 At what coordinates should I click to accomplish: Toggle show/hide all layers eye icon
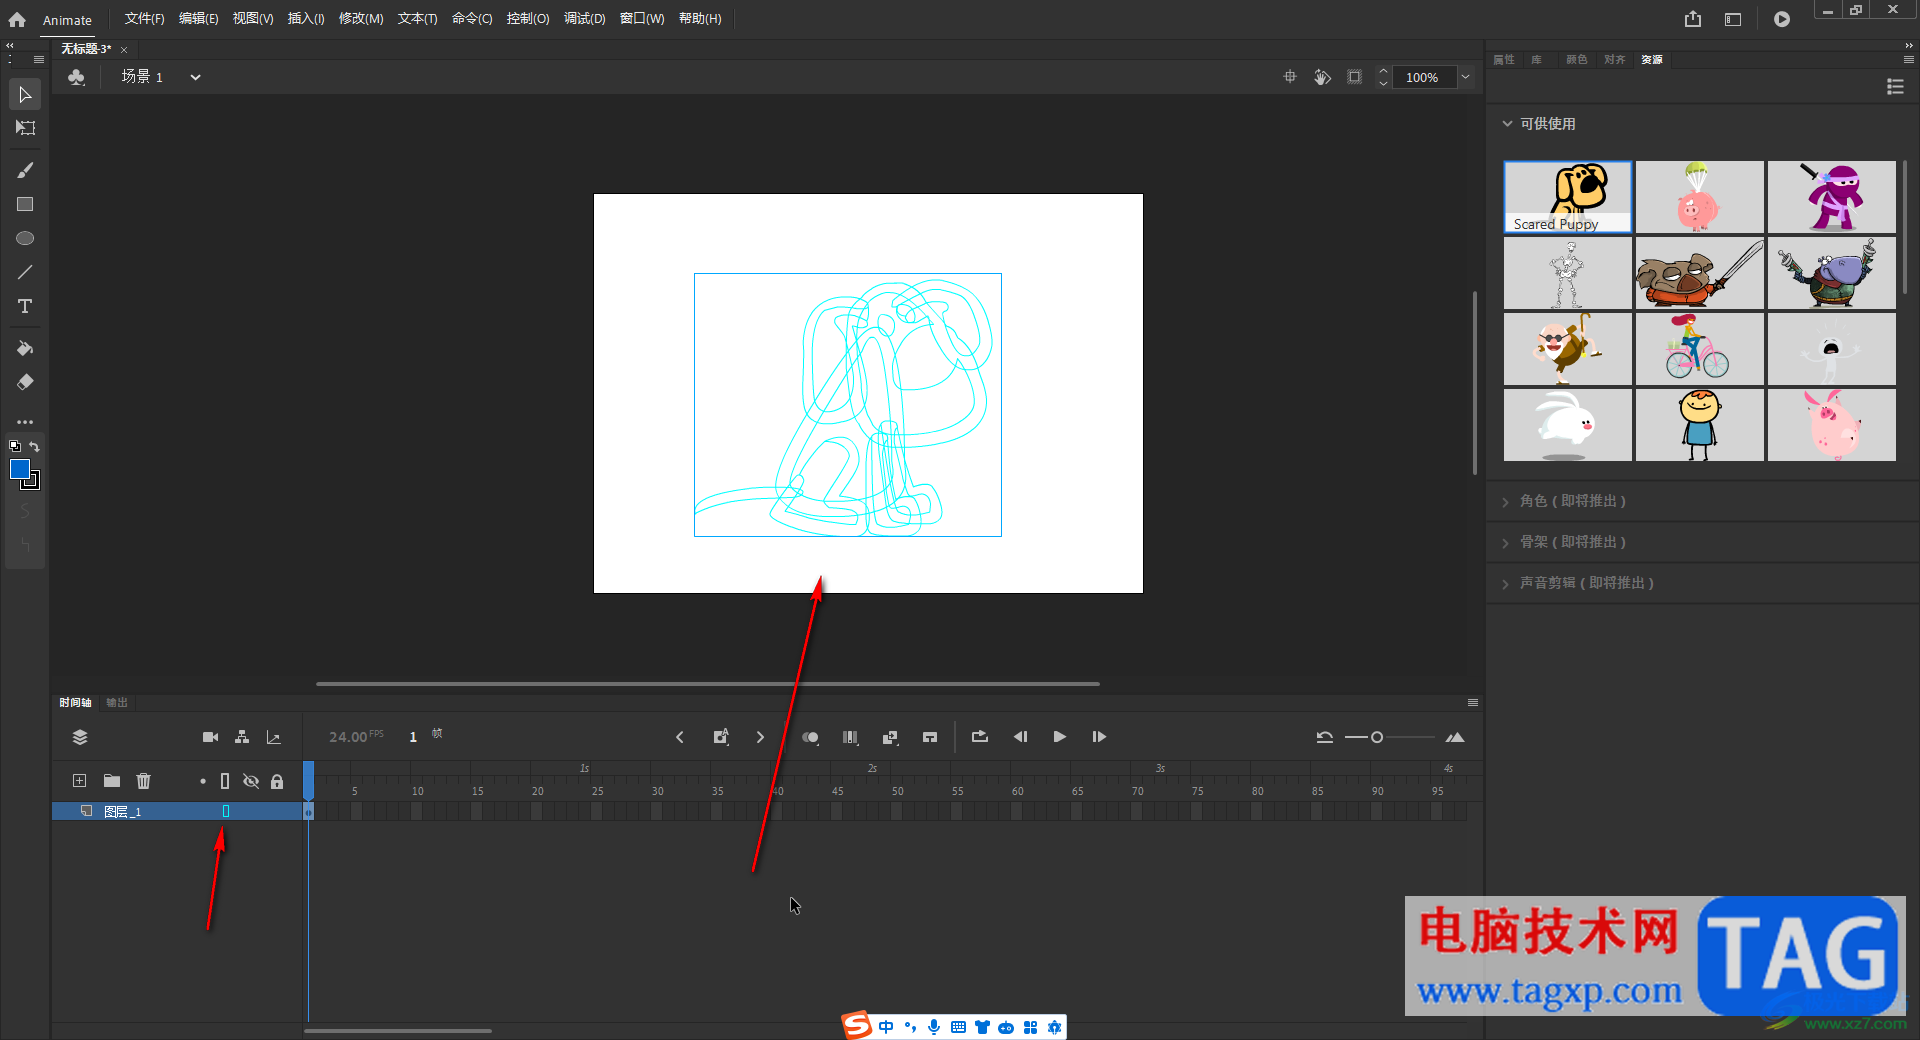(251, 781)
